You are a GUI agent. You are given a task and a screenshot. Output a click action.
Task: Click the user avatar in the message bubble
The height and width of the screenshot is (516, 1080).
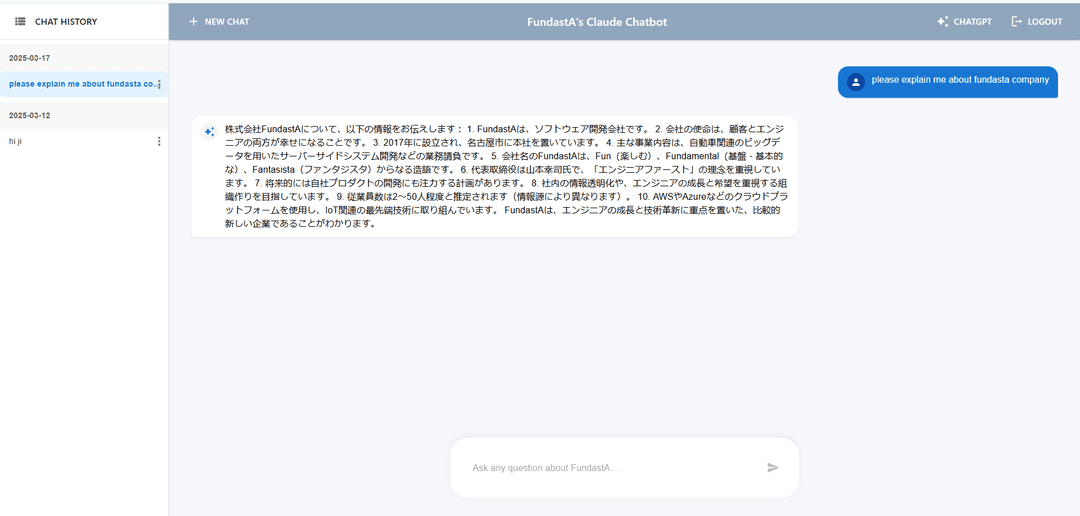856,82
